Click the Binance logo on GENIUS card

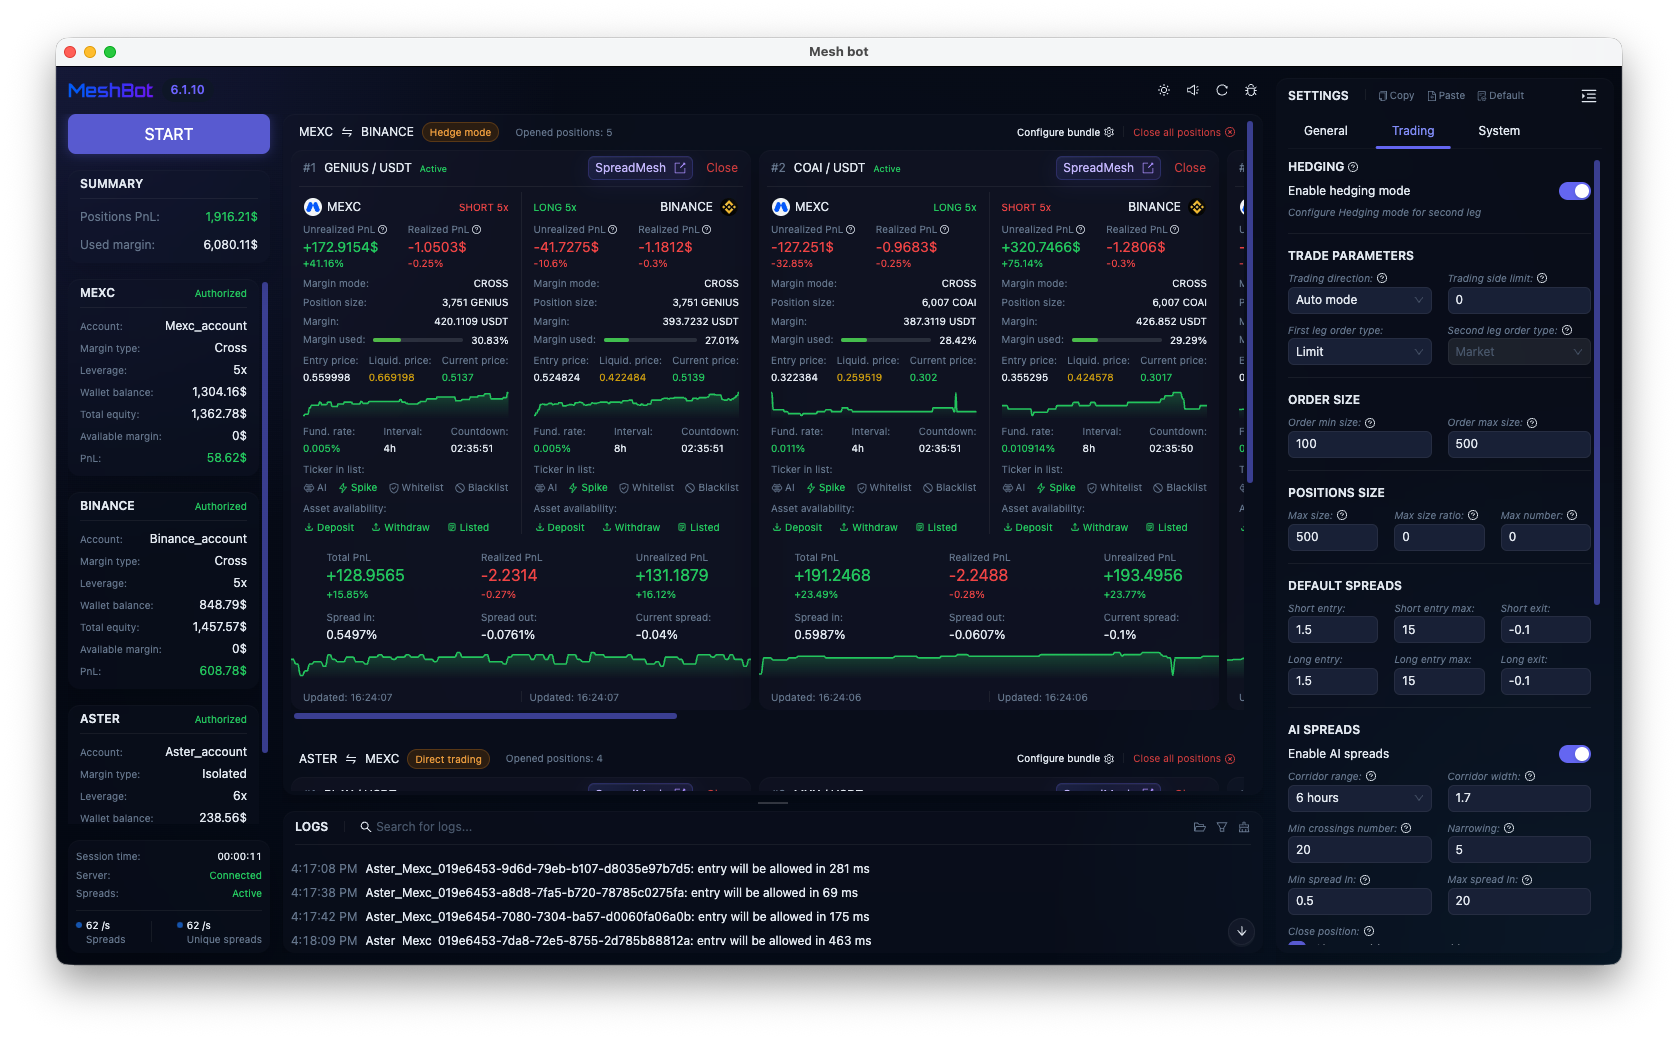(729, 207)
